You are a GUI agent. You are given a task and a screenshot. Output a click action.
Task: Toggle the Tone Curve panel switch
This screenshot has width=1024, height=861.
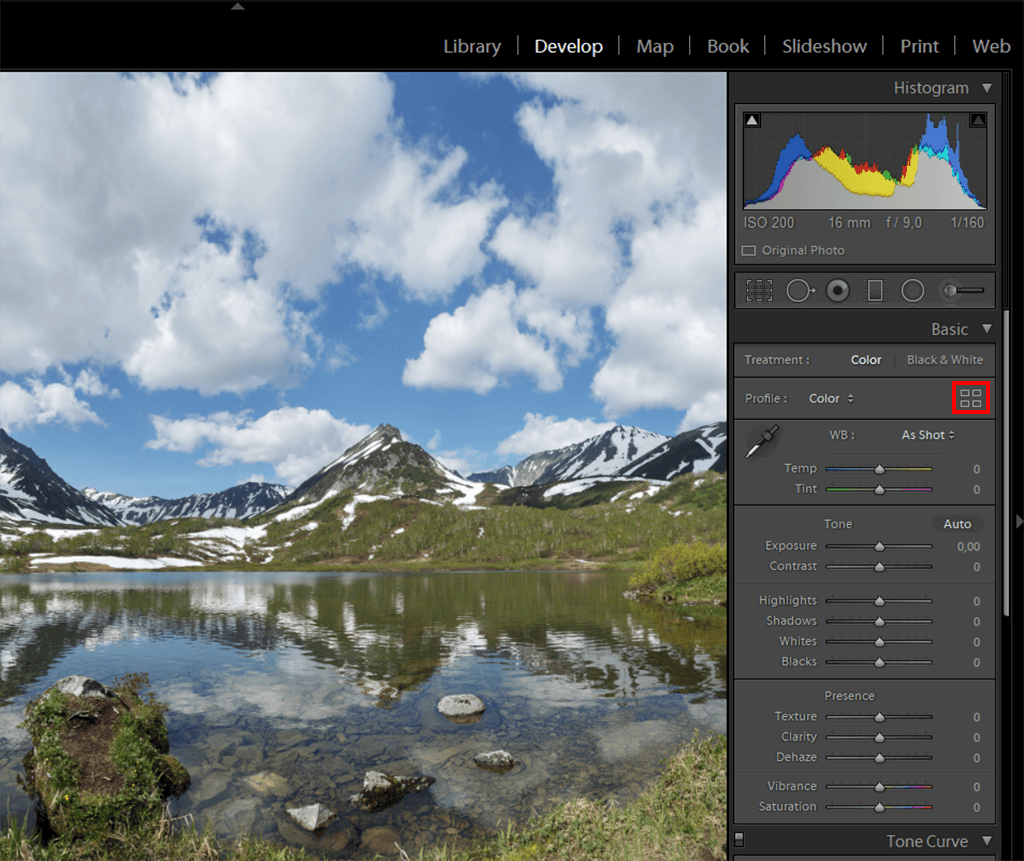pos(739,839)
